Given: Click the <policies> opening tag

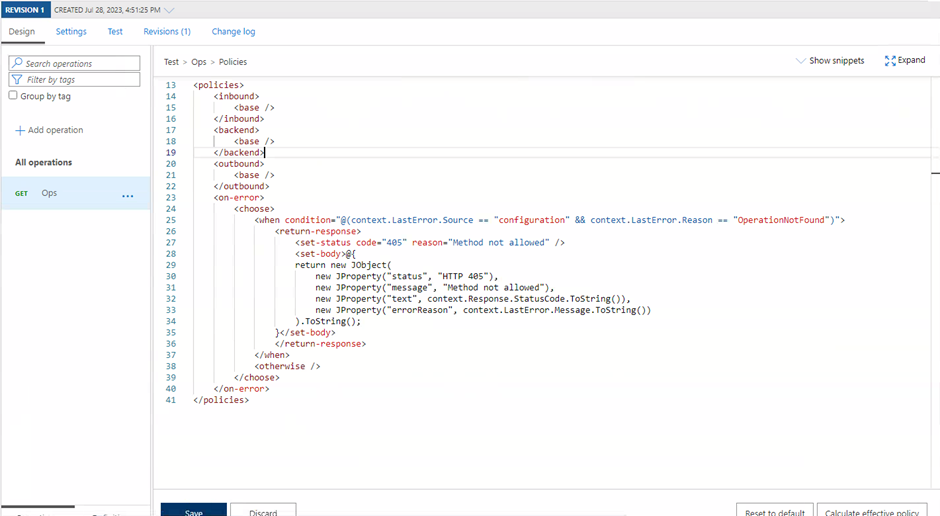Looking at the screenshot, I should click(218, 85).
